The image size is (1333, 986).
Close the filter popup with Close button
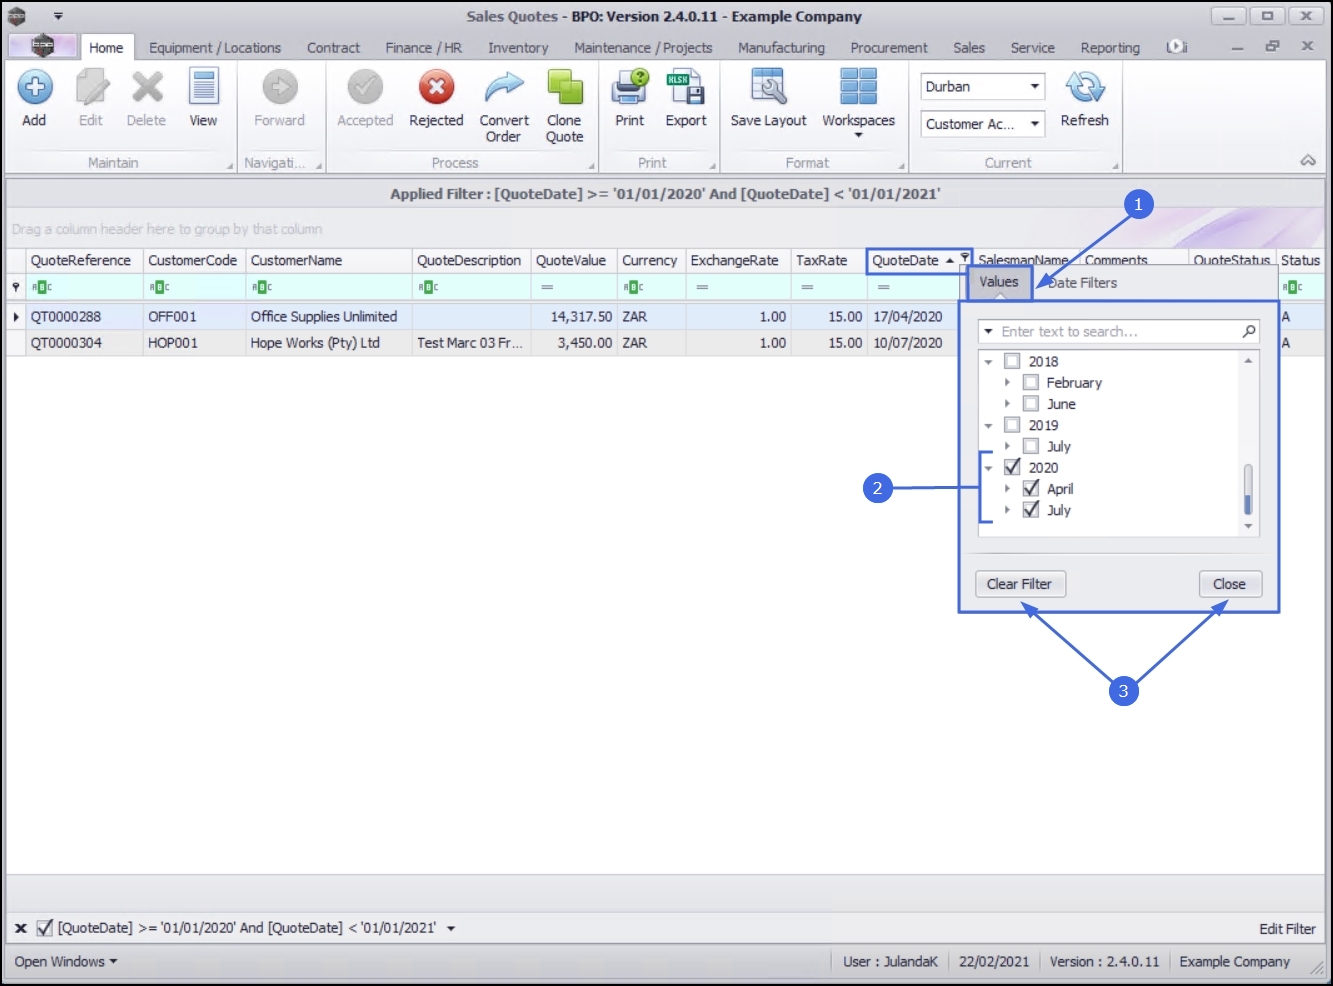pos(1230,584)
